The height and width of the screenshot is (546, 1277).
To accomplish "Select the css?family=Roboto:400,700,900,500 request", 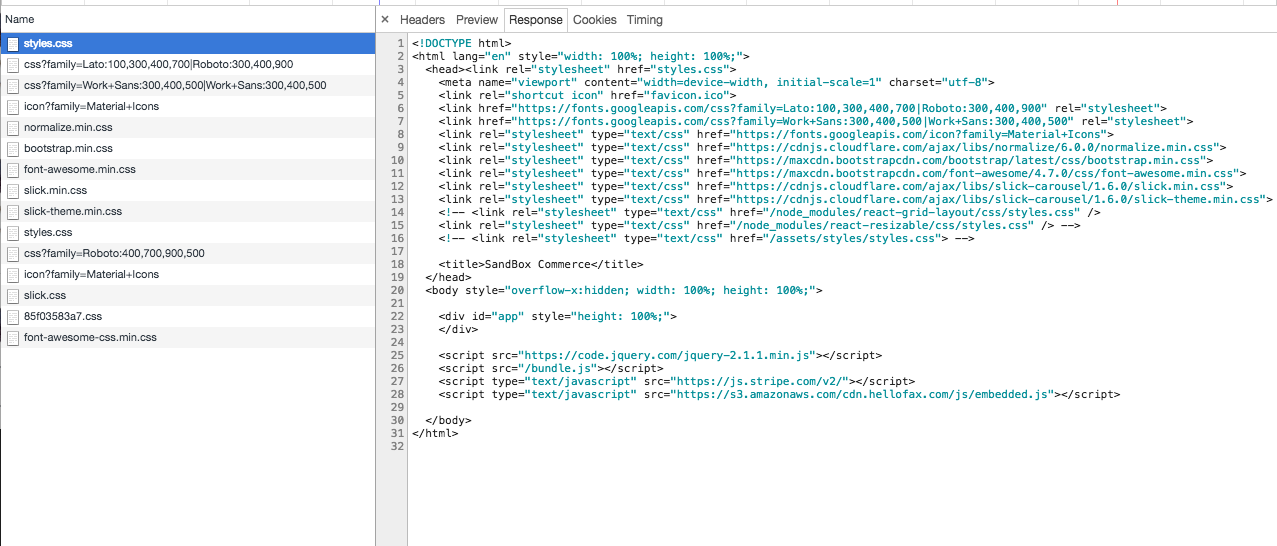I will [x=114, y=254].
